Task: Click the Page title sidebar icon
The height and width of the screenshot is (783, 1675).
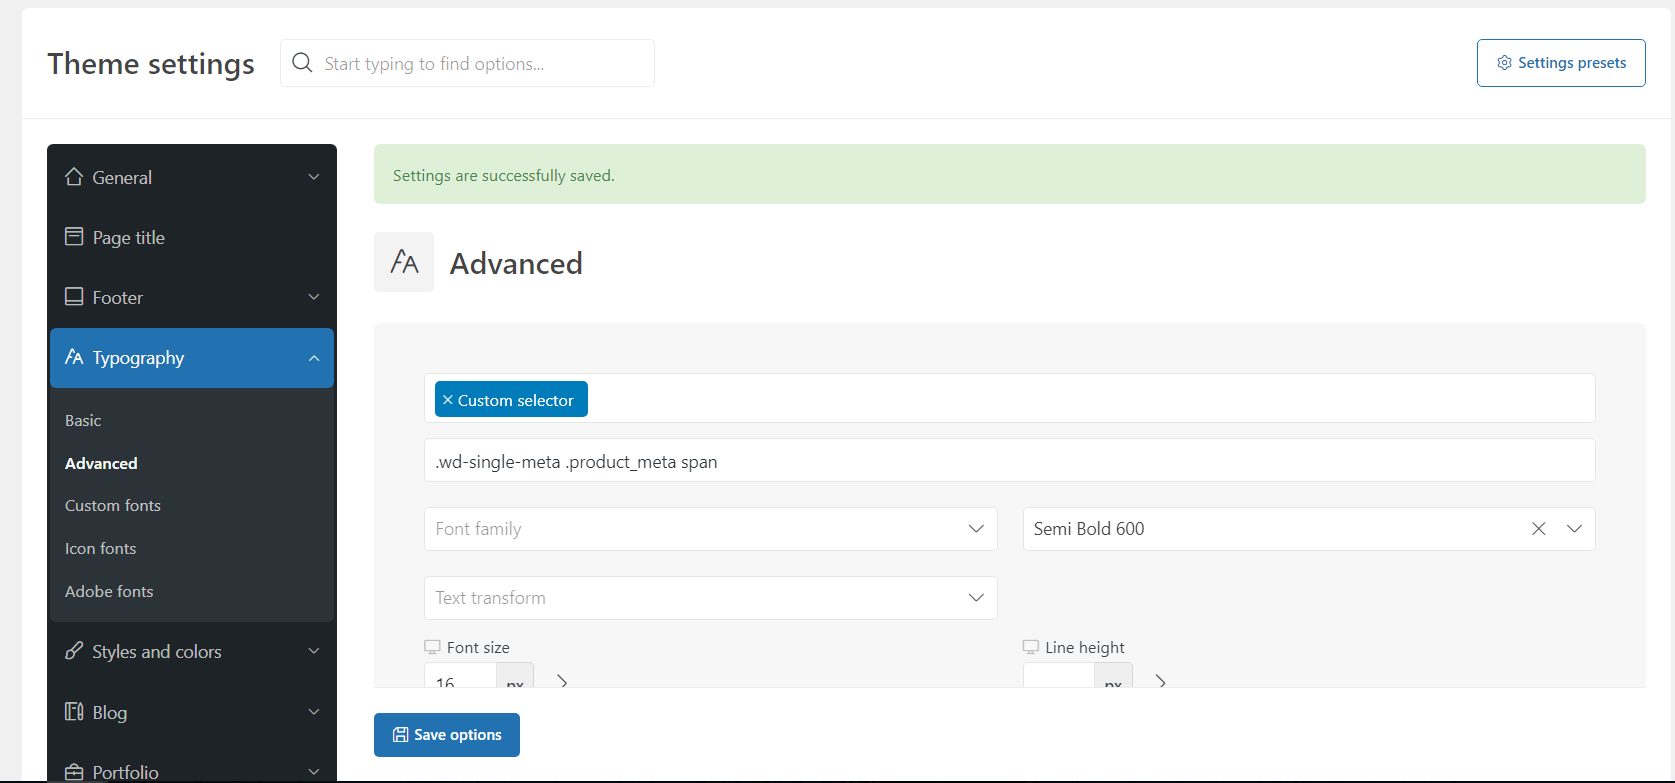Action: tap(74, 237)
